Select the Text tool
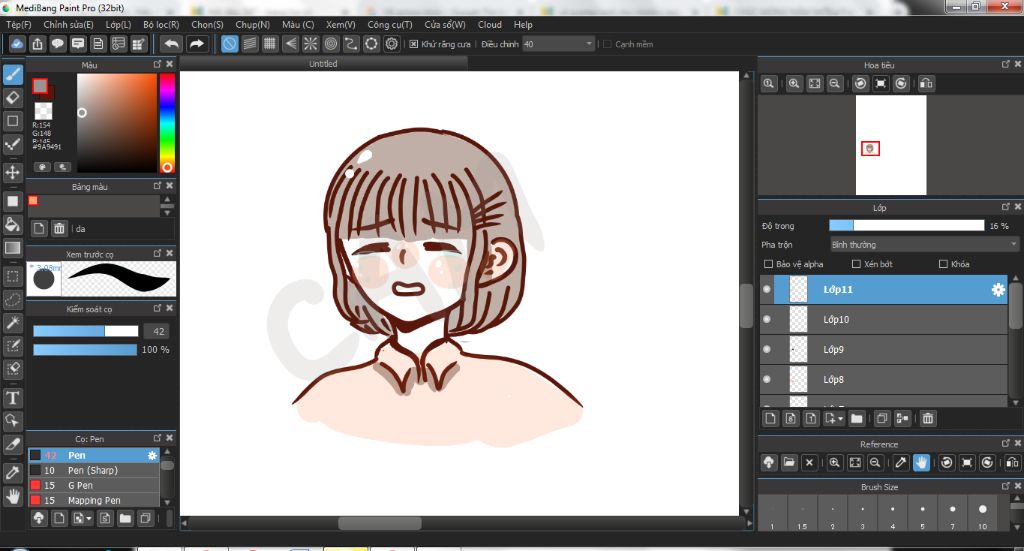 [x=12, y=398]
